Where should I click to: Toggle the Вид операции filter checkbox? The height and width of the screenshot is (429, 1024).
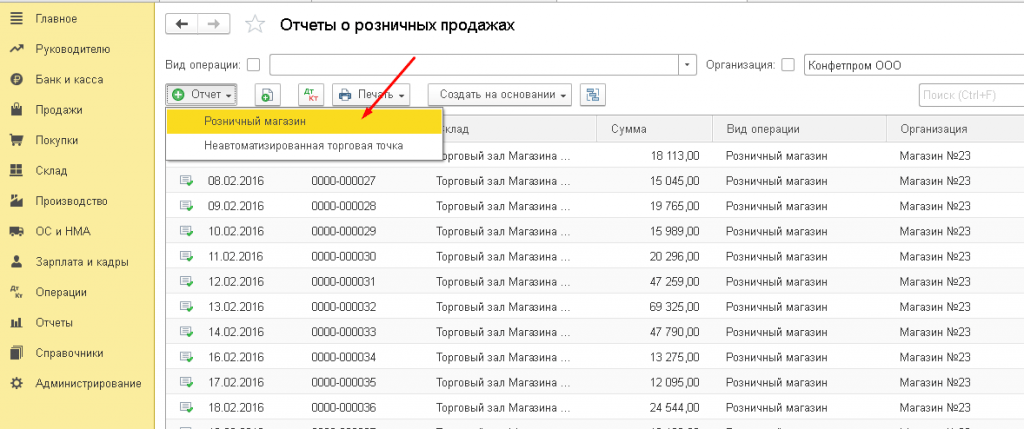pyautogui.click(x=253, y=65)
